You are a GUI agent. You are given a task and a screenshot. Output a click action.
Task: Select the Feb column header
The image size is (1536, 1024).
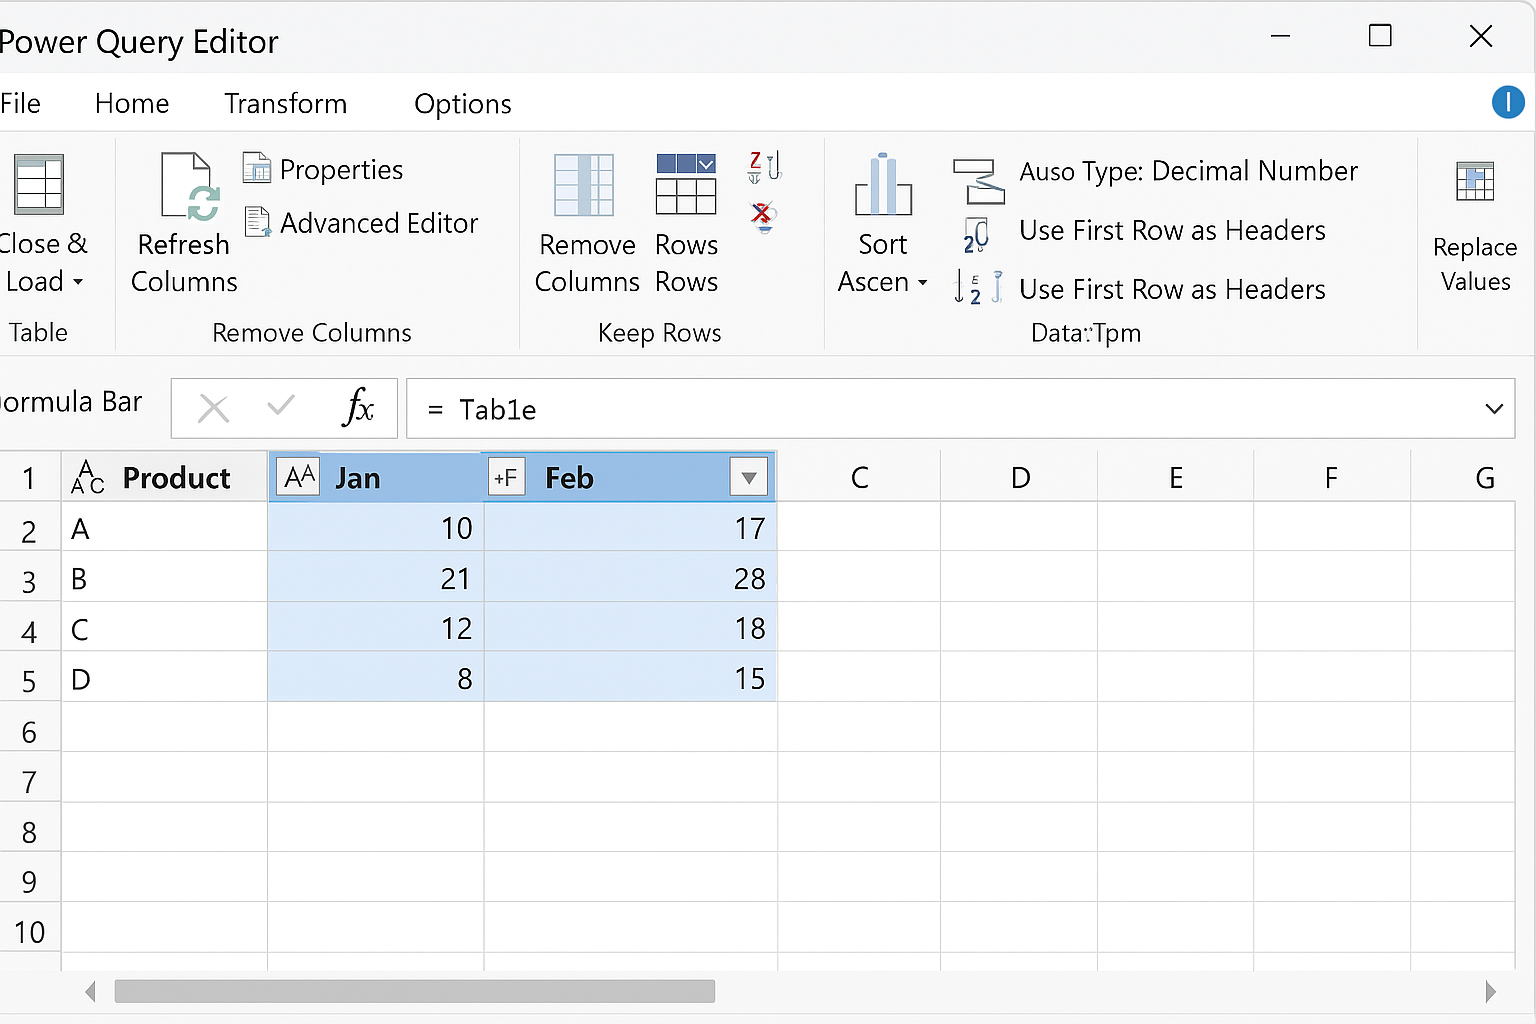[630, 477]
